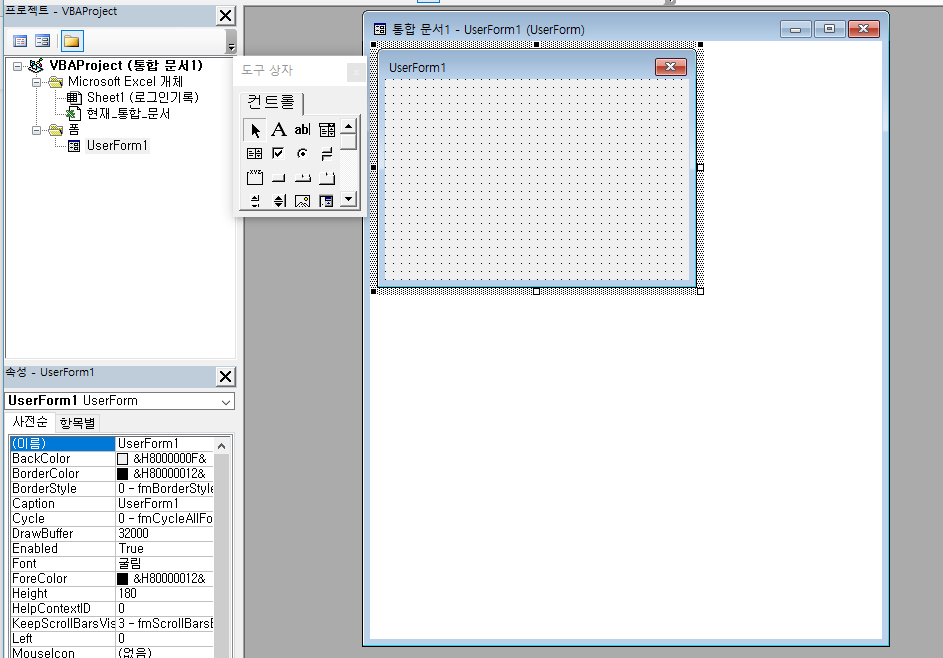The image size is (943, 658).
Task: Collapse the VBAProject (통합 문서1) node
Action: pos(17,66)
